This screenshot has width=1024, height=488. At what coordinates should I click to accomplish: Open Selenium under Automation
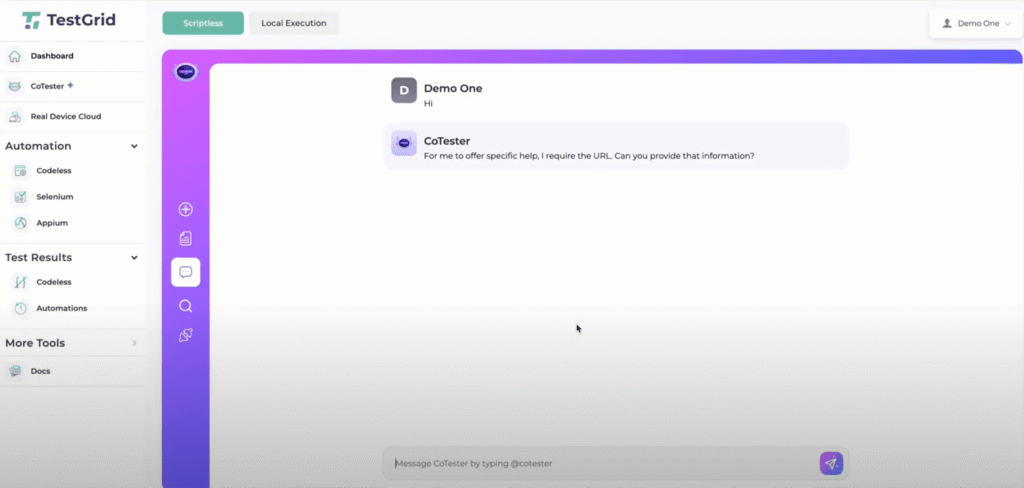click(x=54, y=197)
